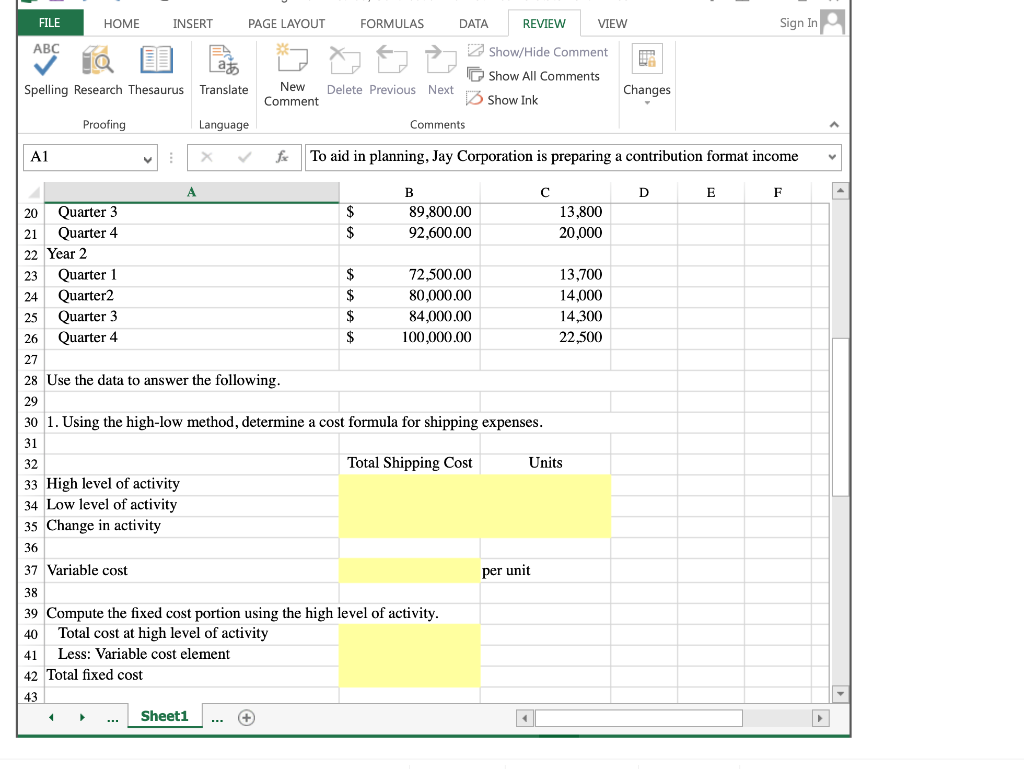The width and height of the screenshot is (1024, 769).
Task: Select yellow cell for High level cost
Action: point(409,485)
